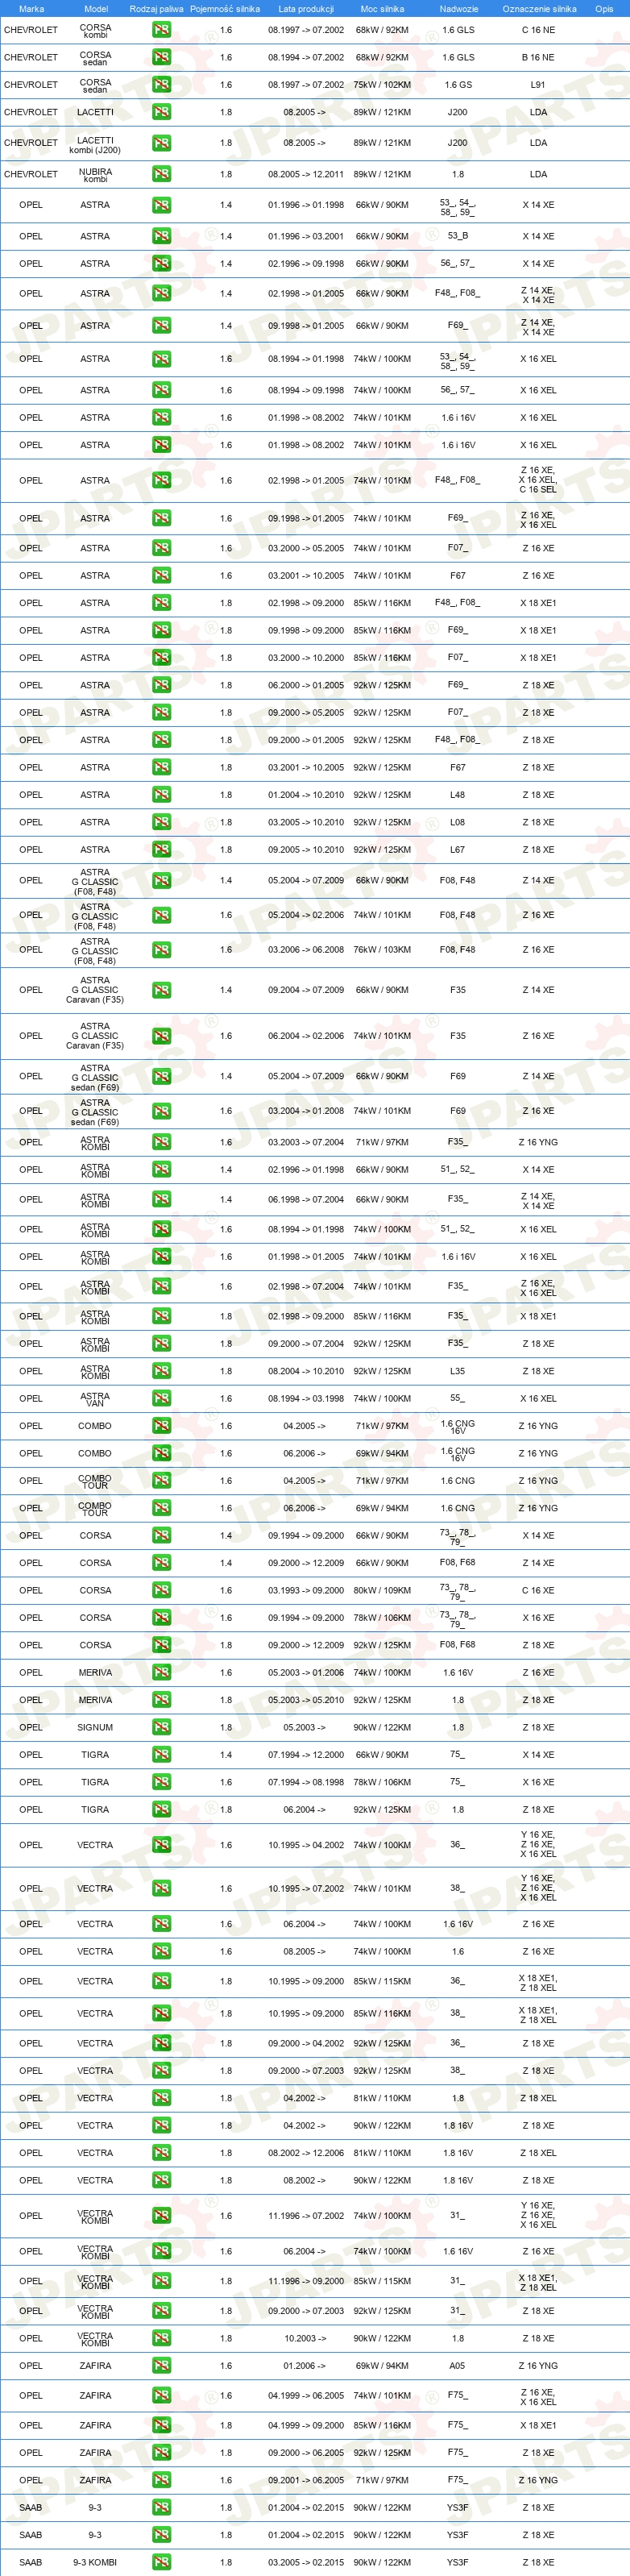The width and height of the screenshot is (630, 2576).
Task: Click fuel icon in Astra G Classic 76kW / 103KM row
Action: 161,950
